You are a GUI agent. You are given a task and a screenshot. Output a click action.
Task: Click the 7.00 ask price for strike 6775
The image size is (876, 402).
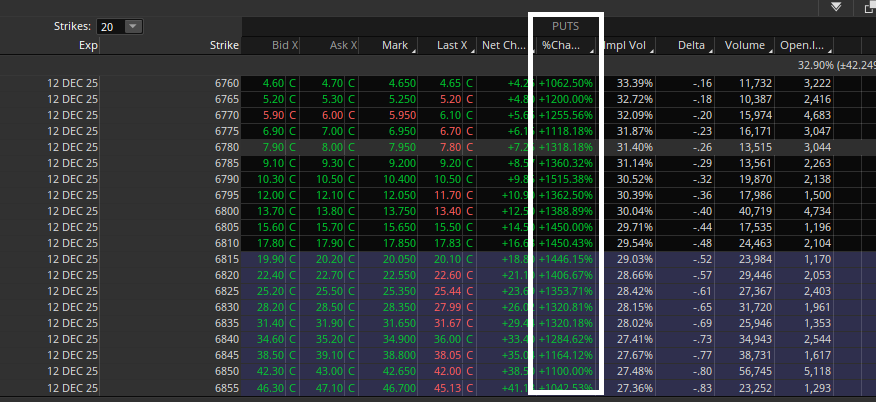(332, 132)
